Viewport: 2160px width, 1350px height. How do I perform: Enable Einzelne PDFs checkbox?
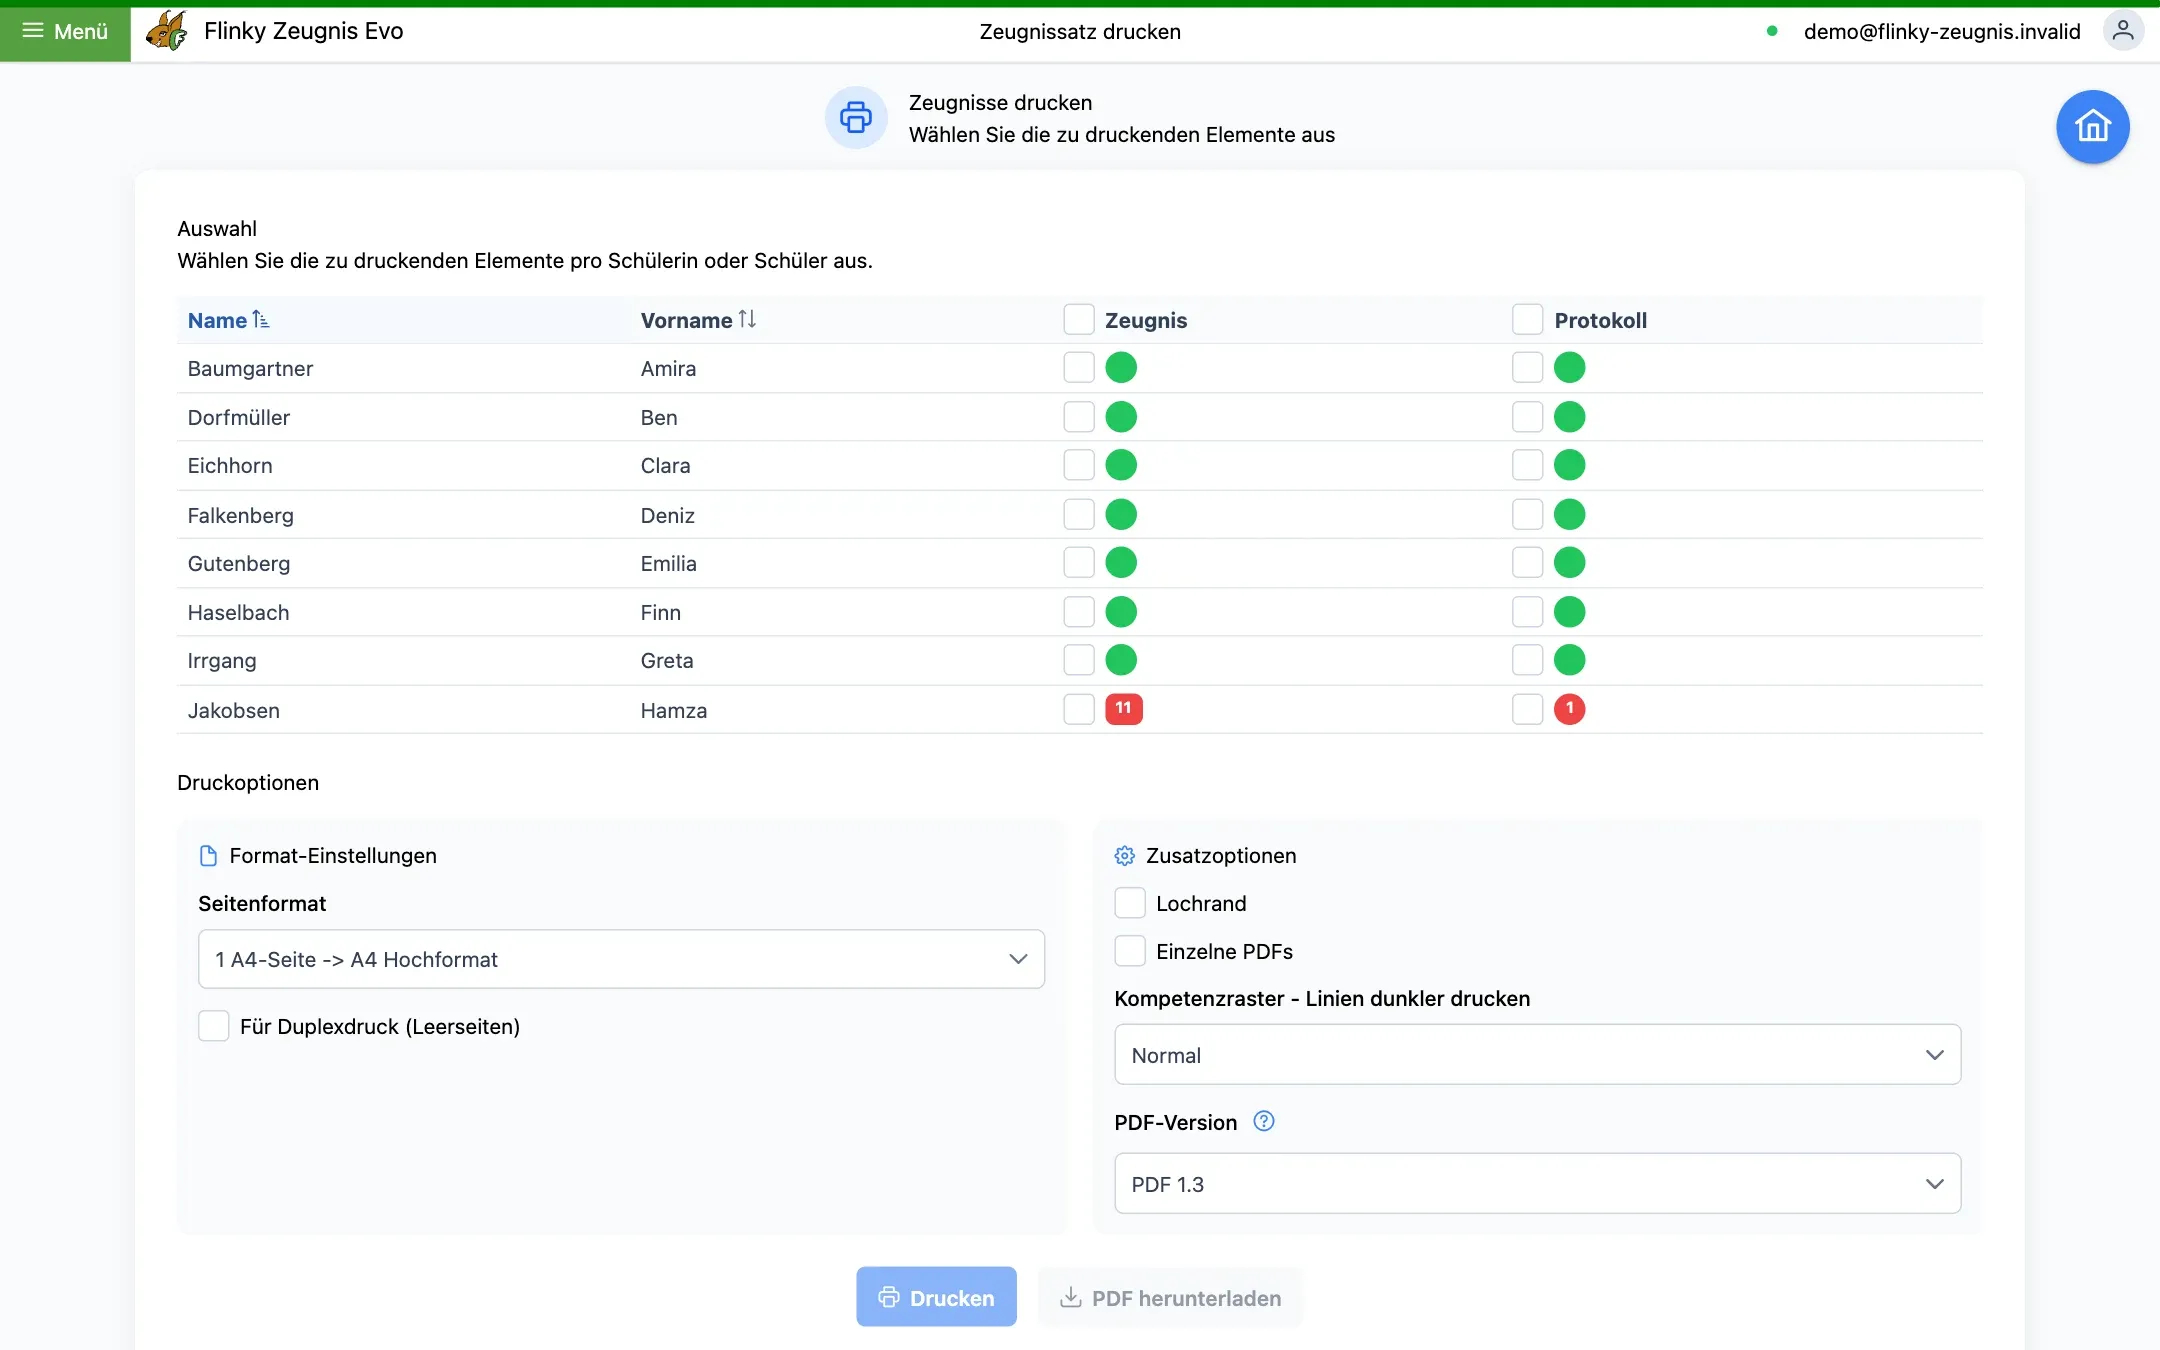pyautogui.click(x=1130, y=951)
